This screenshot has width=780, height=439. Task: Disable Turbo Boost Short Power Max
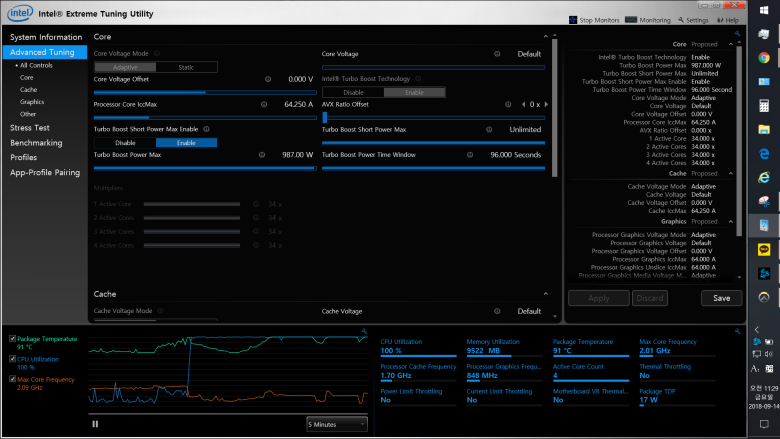click(124, 142)
